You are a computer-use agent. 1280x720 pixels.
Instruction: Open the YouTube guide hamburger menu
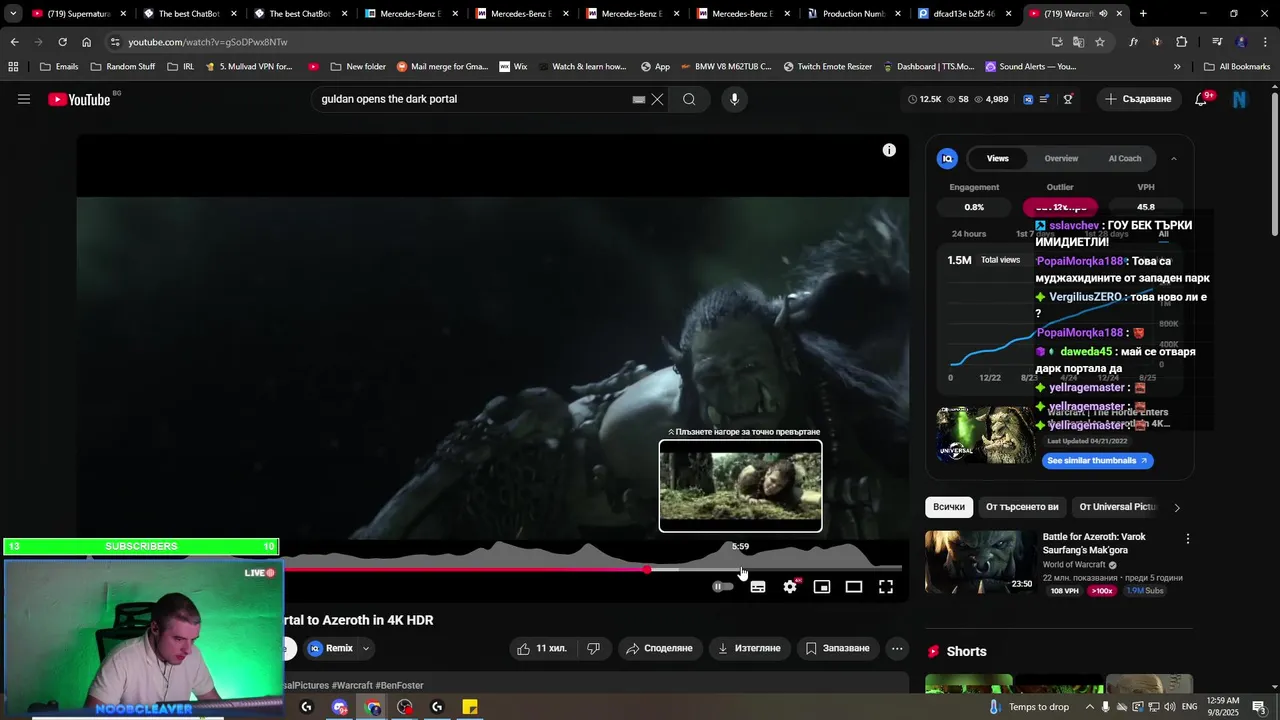[24, 99]
